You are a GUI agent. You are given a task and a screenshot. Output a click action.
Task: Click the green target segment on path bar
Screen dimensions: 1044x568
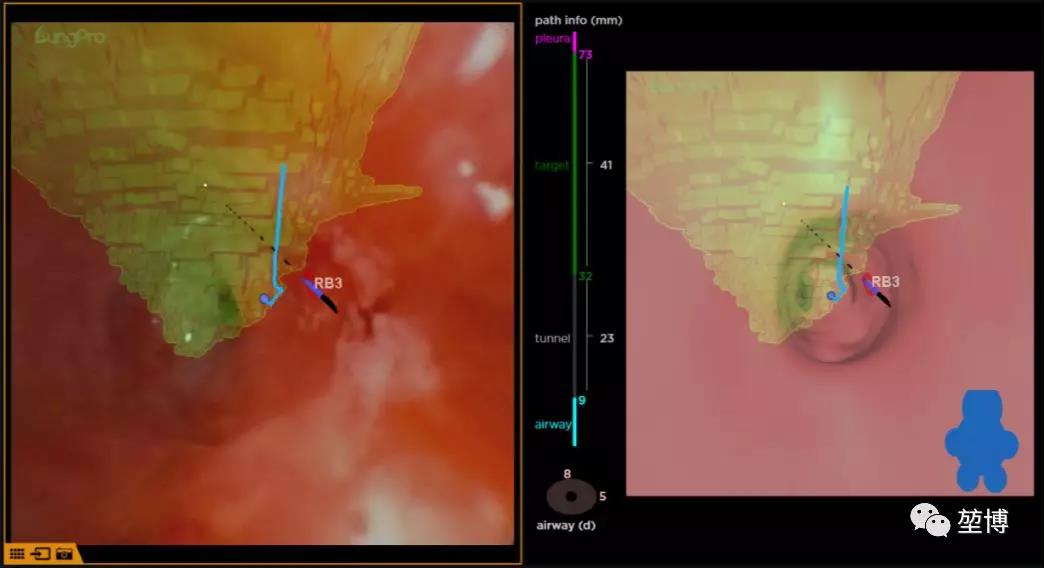tap(574, 165)
